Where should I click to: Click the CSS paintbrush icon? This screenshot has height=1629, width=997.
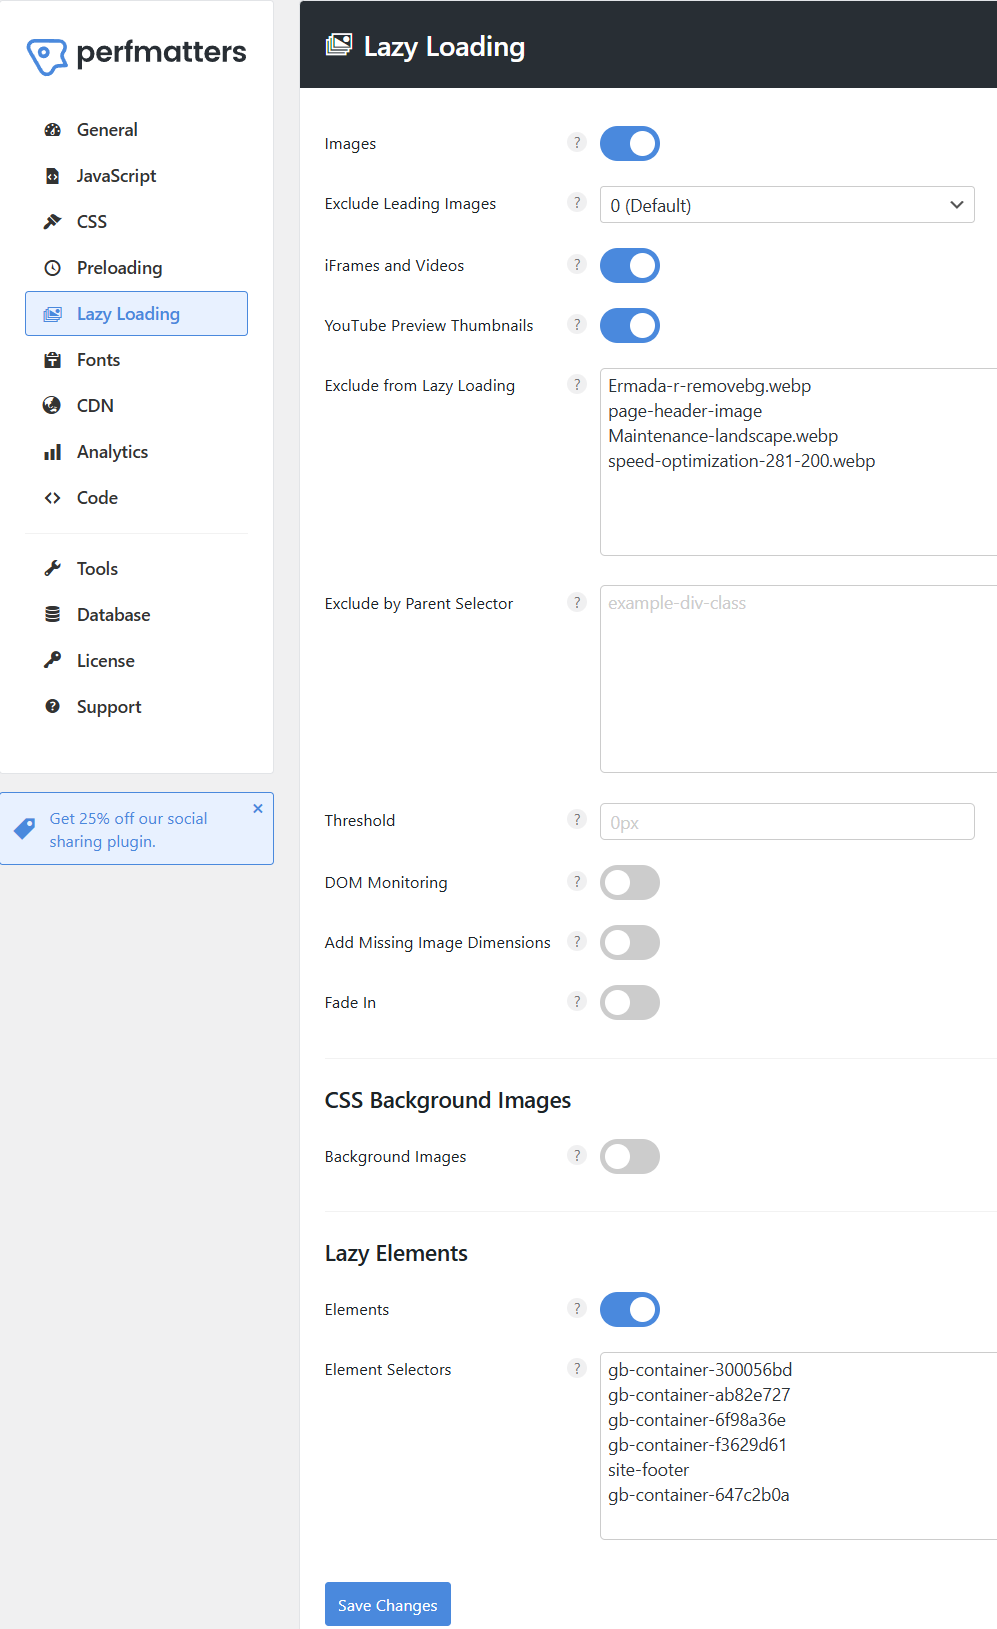[53, 222]
